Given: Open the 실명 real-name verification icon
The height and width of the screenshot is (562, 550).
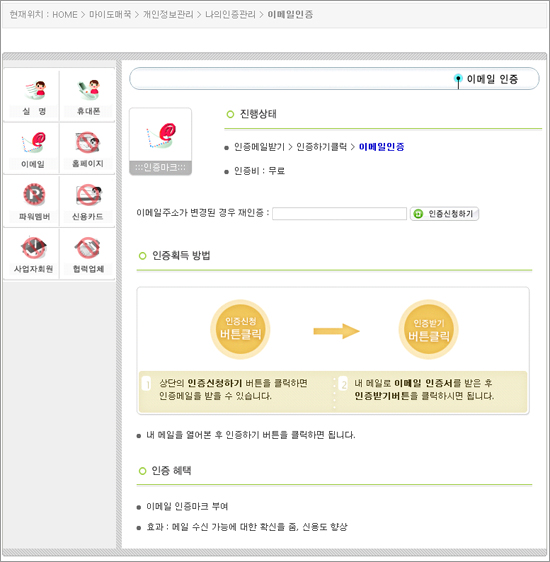Looking at the screenshot, I should pyautogui.click(x=34, y=95).
